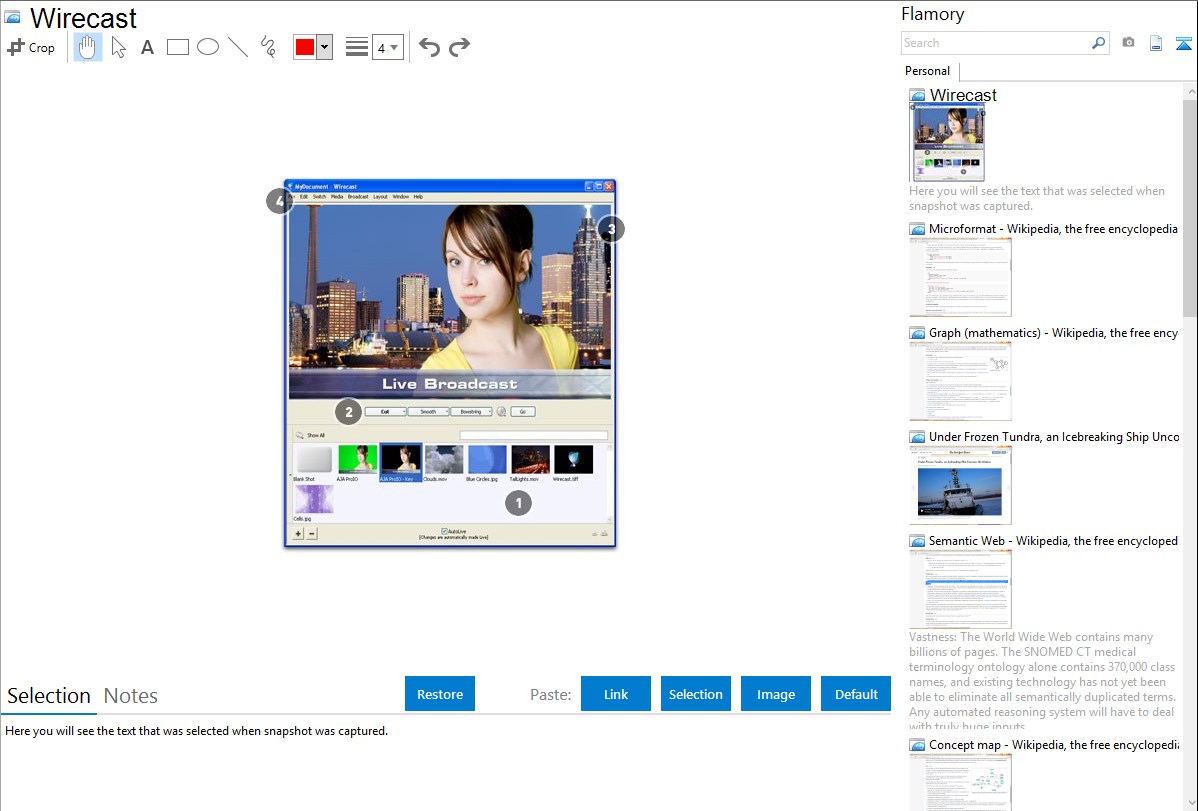
Task: Open the Concept map snapshot thumbnail
Action: coord(960,782)
